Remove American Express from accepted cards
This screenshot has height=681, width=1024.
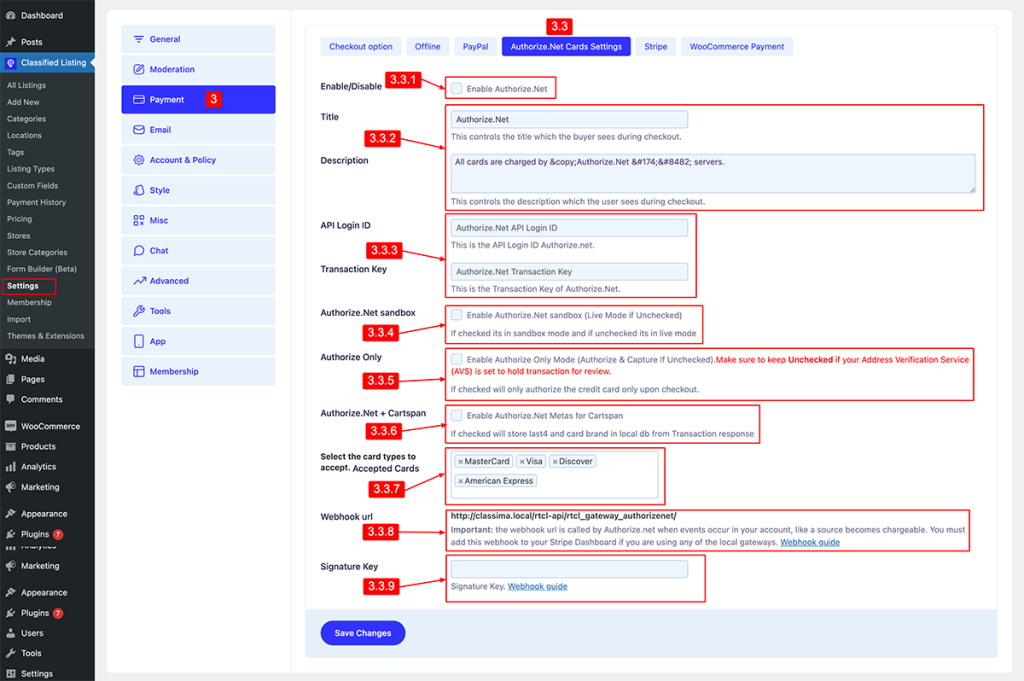tap(460, 481)
